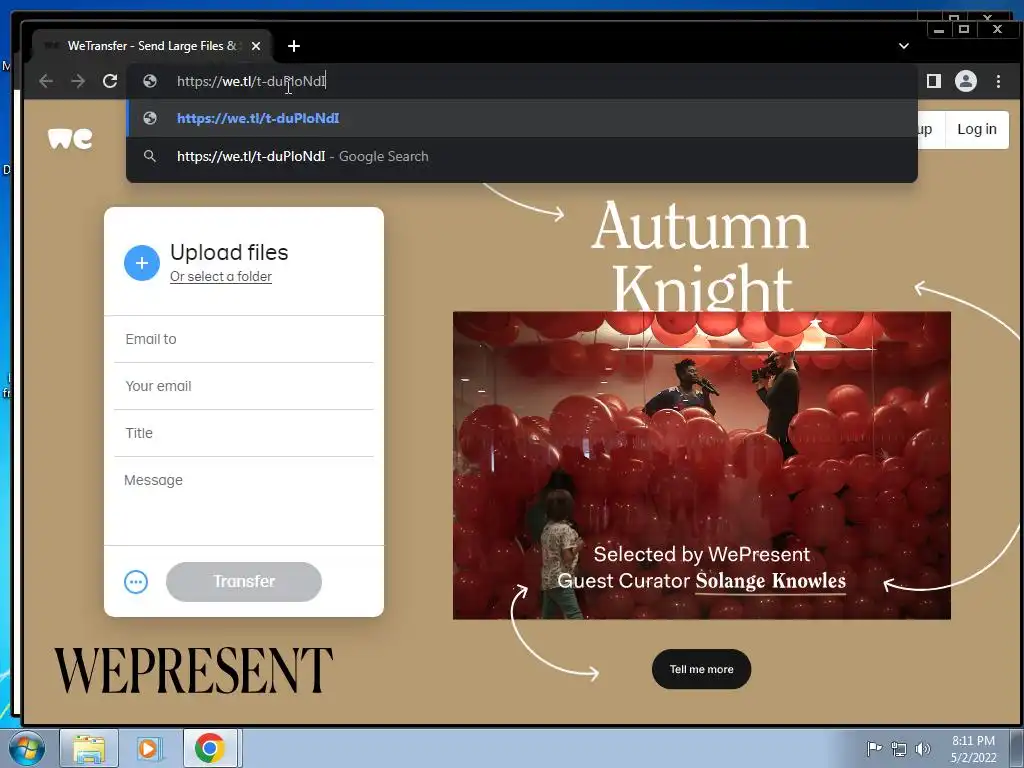The height and width of the screenshot is (768, 1024).
Task: Launch Windows Media Player from the taskbar
Action: point(149,748)
